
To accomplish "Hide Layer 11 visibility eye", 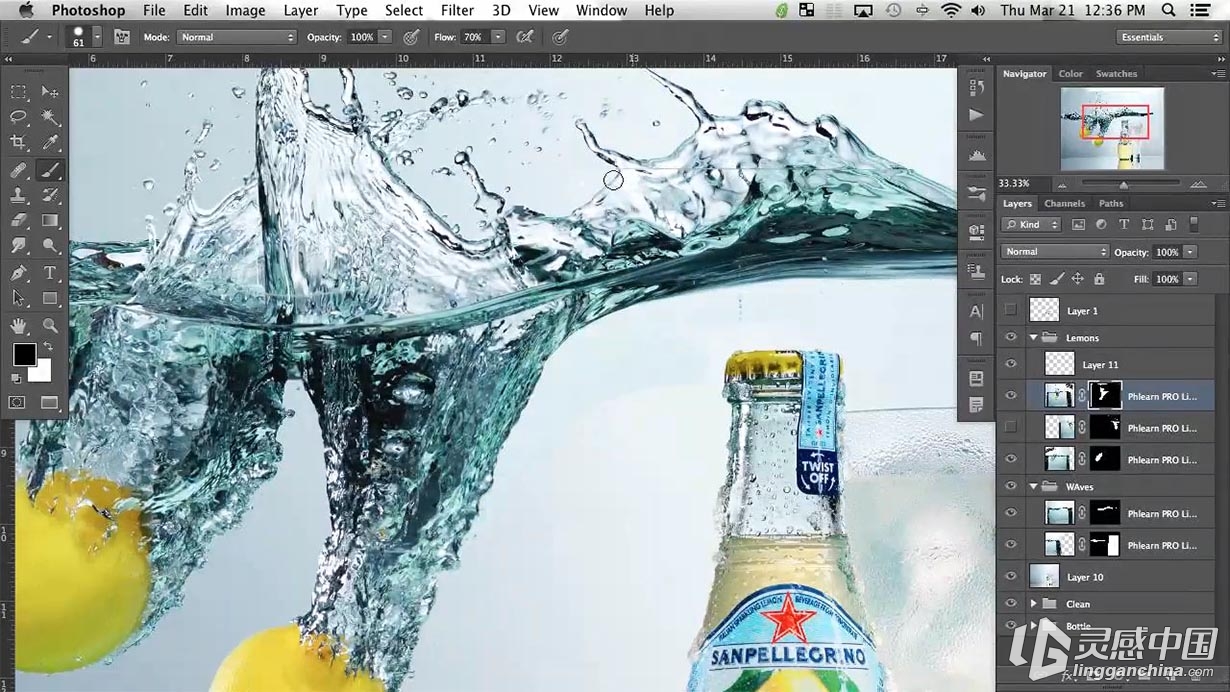I will click(1011, 365).
